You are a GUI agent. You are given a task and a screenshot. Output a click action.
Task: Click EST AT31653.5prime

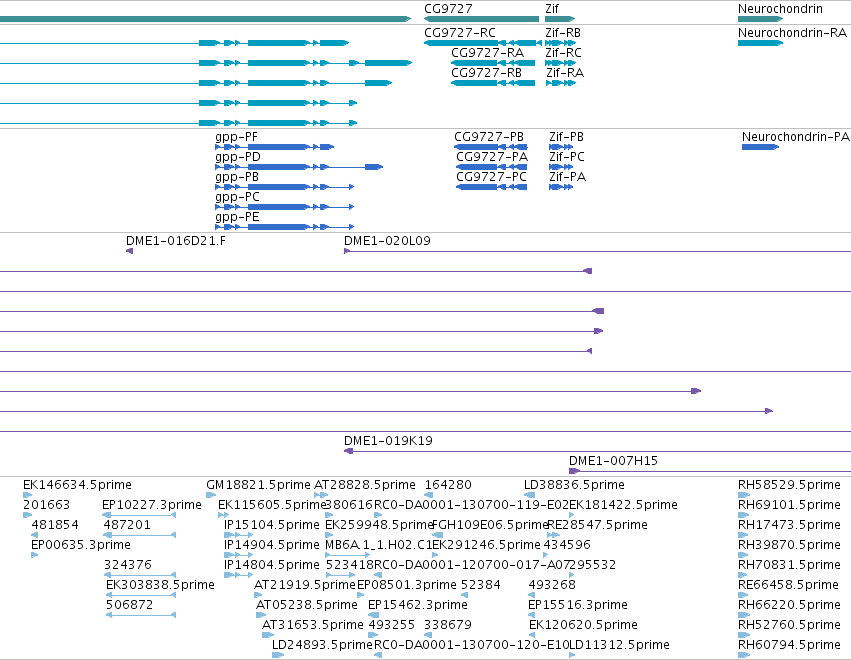(x=313, y=625)
